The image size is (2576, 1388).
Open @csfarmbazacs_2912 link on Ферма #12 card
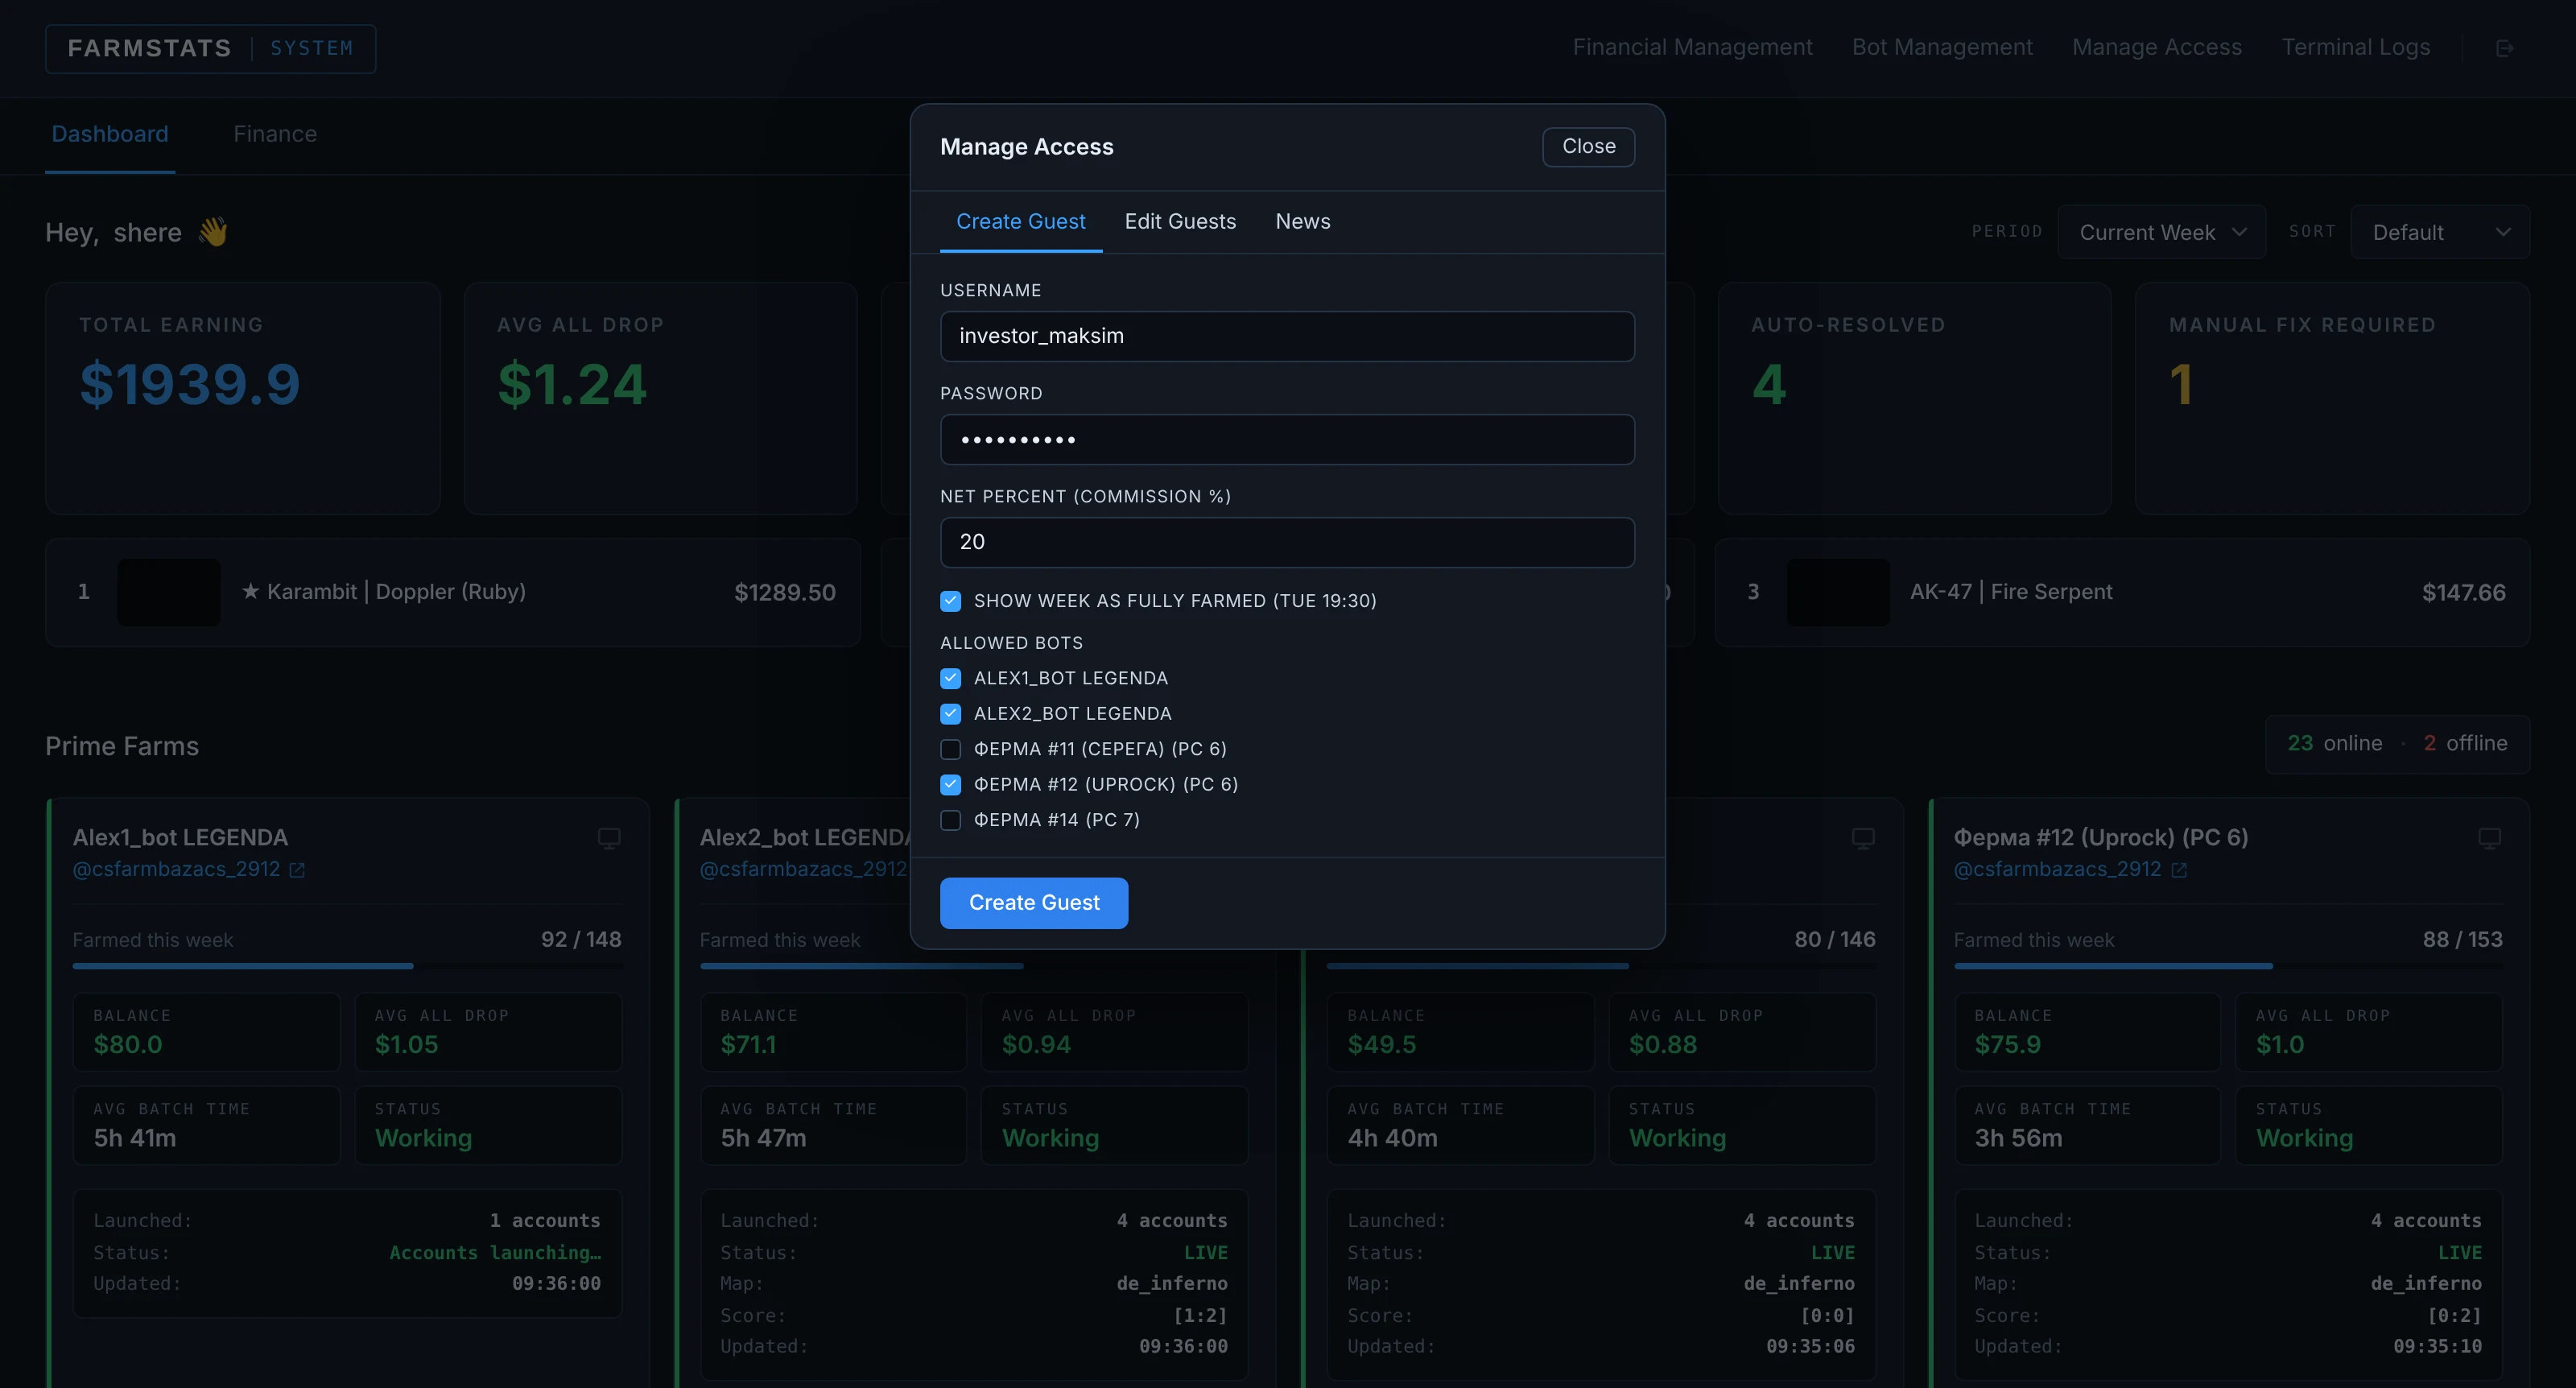pos(2057,869)
